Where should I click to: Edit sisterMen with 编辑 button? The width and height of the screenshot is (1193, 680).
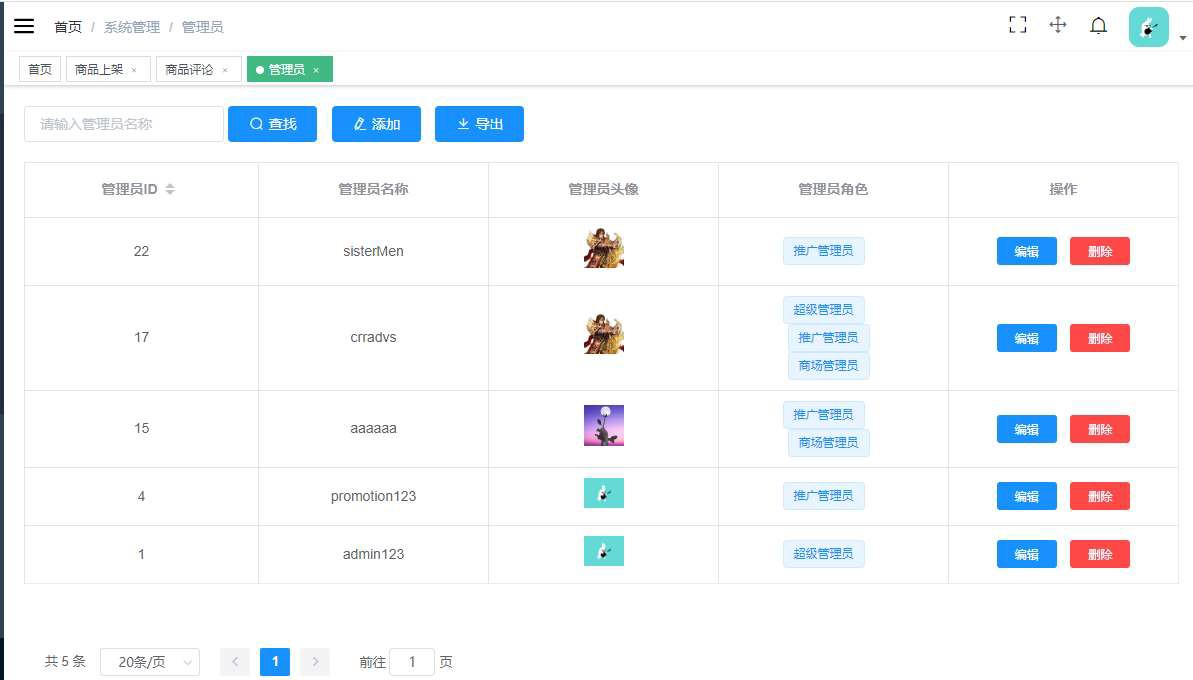coord(1026,251)
